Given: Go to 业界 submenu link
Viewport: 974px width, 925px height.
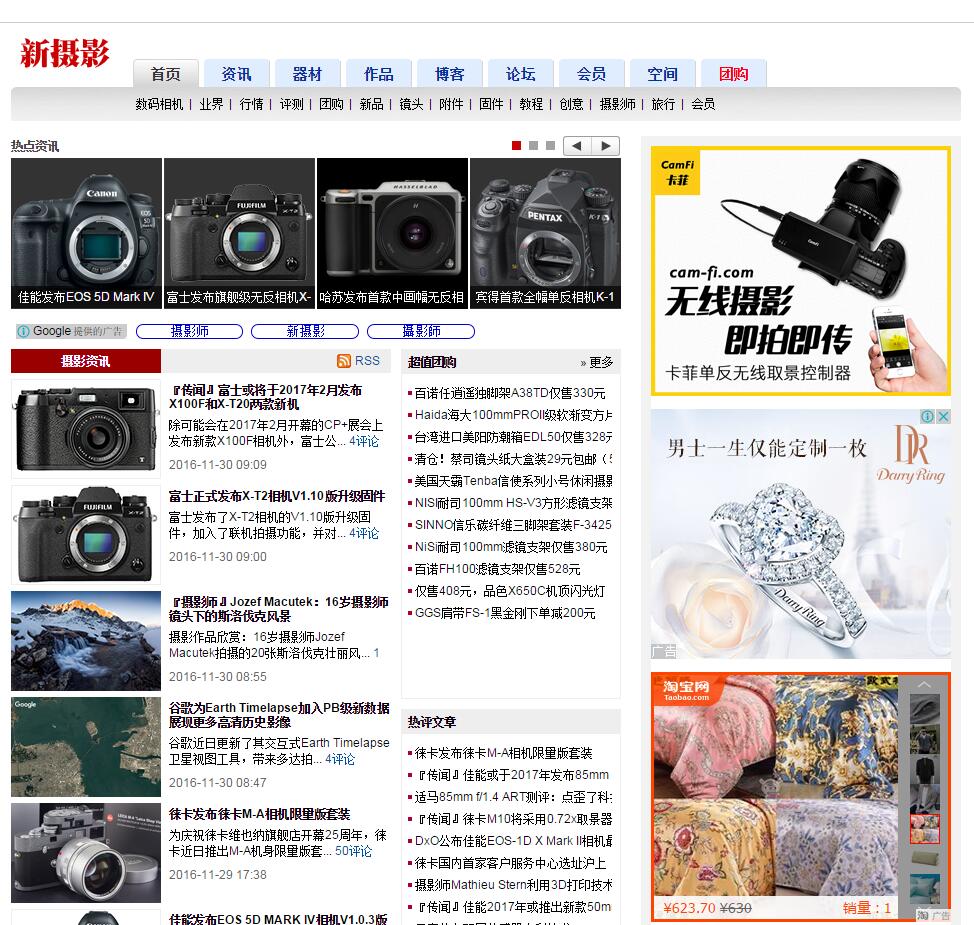Looking at the screenshot, I should click(211, 104).
